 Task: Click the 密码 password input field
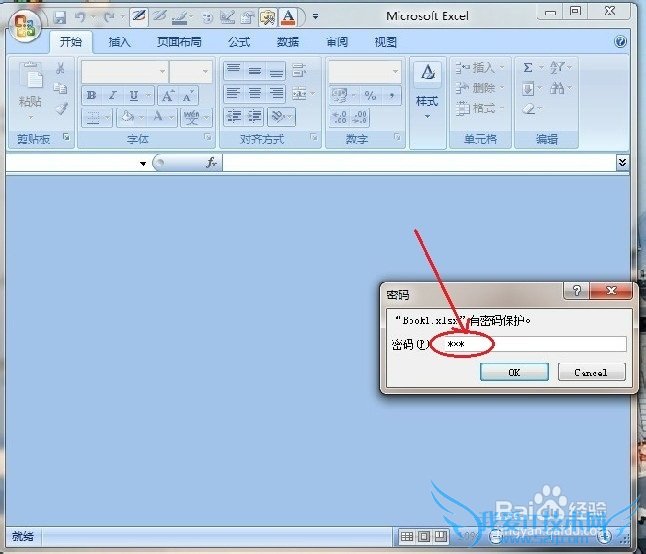[x=528, y=344]
